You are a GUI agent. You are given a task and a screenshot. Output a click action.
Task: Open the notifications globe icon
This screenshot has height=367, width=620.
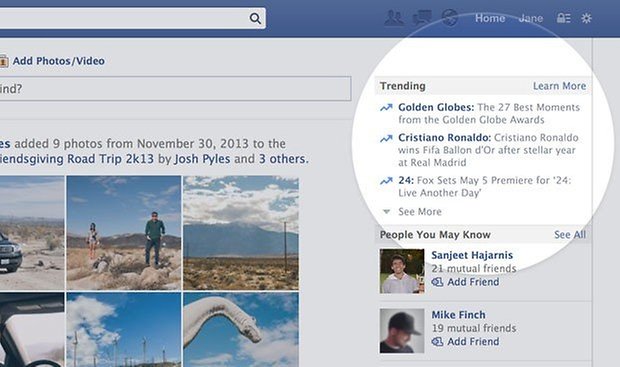pyautogui.click(x=450, y=18)
